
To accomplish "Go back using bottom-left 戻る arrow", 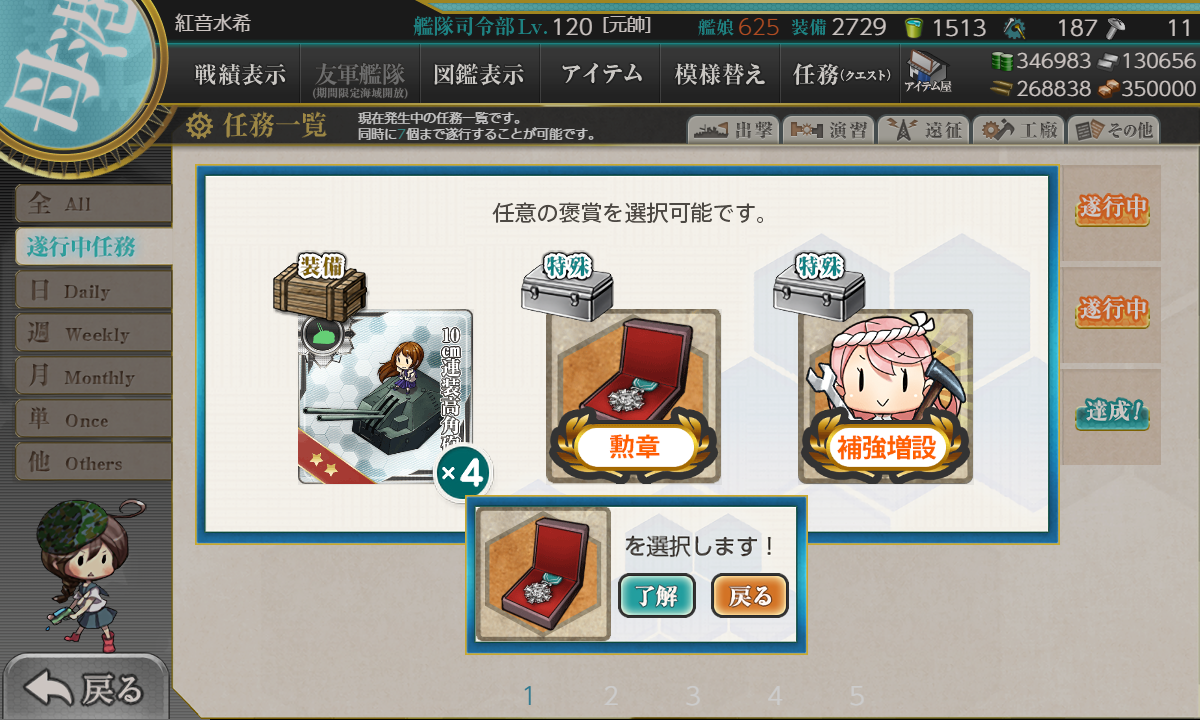I will pos(85,688).
